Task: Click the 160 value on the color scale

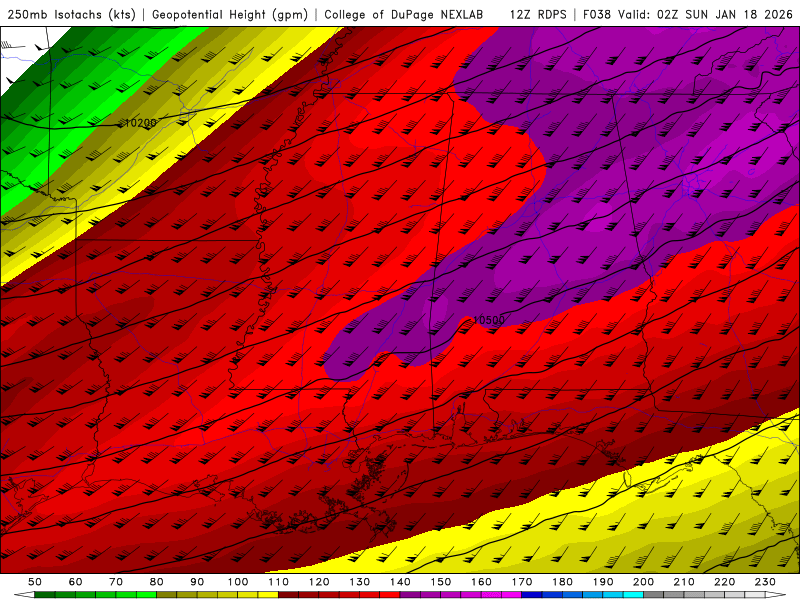Action: (481, 582)
